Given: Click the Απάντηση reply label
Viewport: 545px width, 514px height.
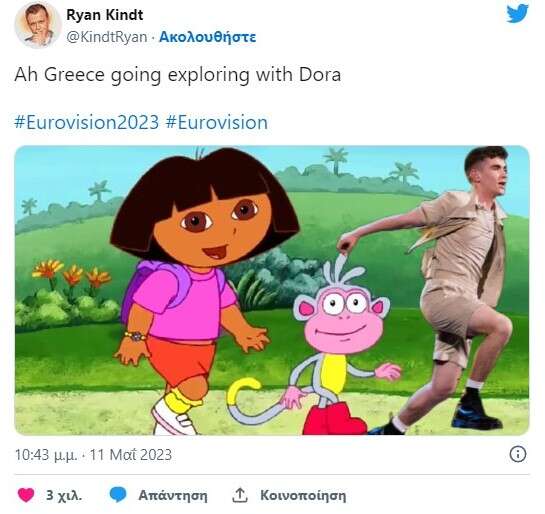Looking at the screenshot, I should pos(173,495).
